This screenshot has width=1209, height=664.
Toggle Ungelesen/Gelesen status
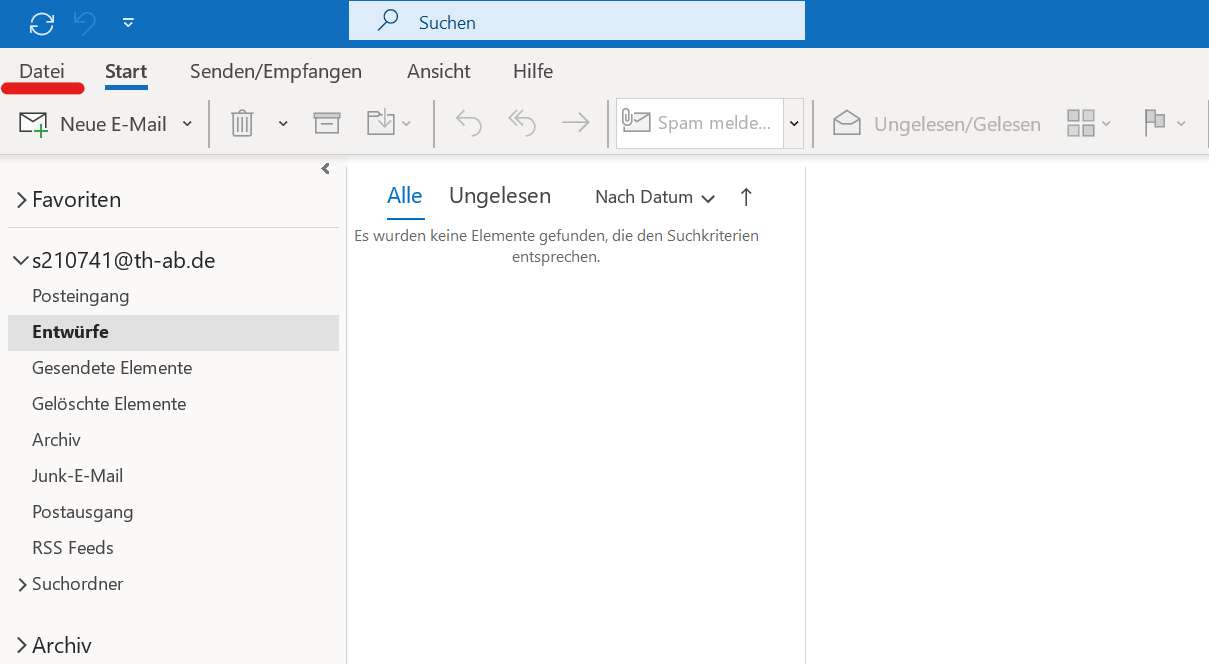937,124
